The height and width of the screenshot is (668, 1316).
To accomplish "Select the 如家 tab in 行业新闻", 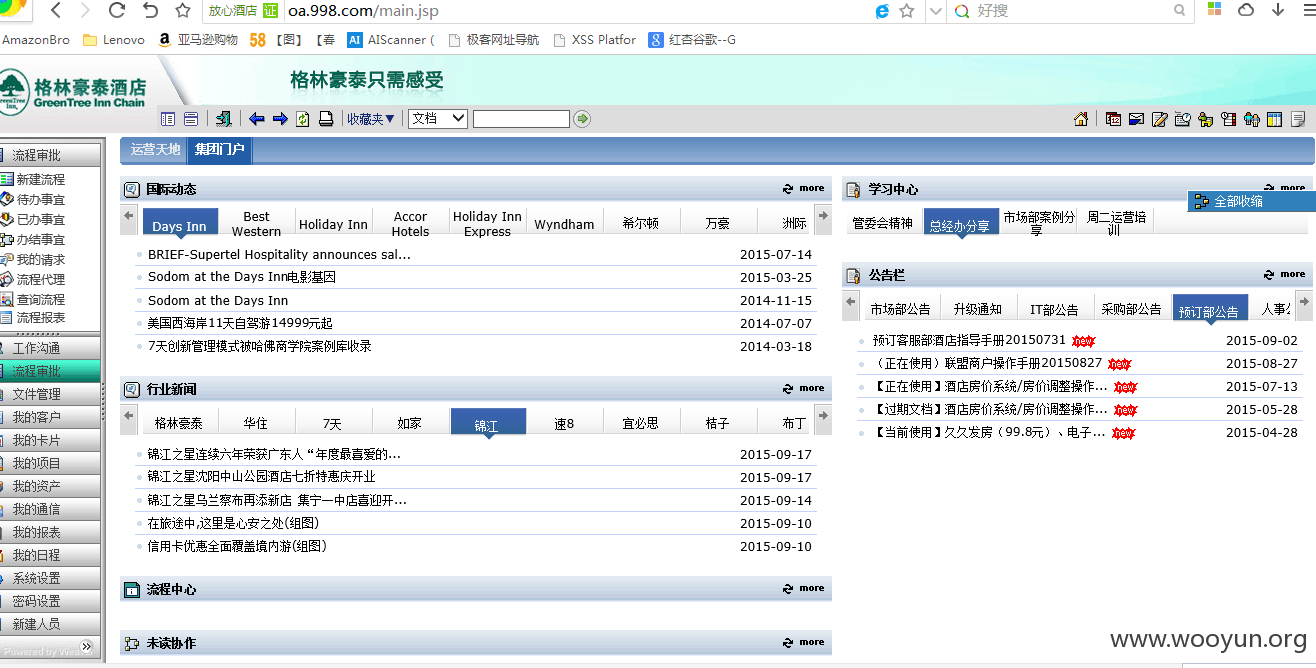I will point(410,423).
